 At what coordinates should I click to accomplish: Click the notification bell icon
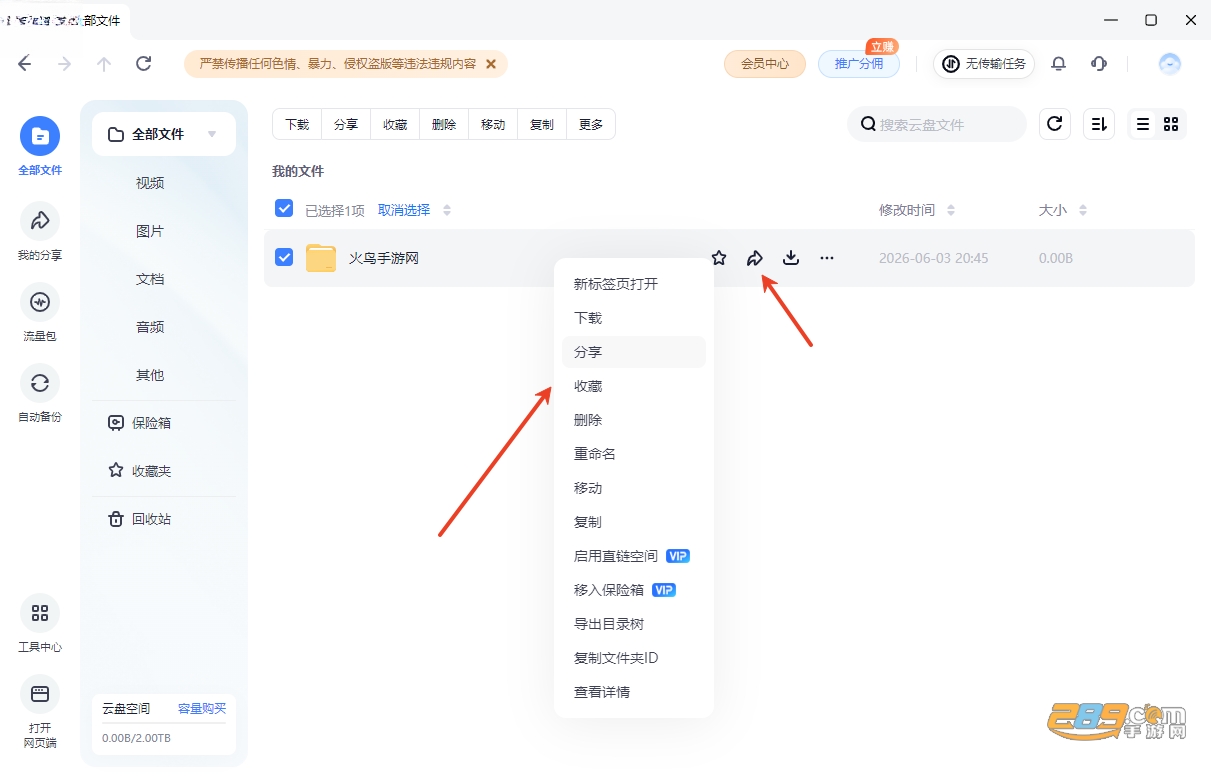tap(1059, 64)
